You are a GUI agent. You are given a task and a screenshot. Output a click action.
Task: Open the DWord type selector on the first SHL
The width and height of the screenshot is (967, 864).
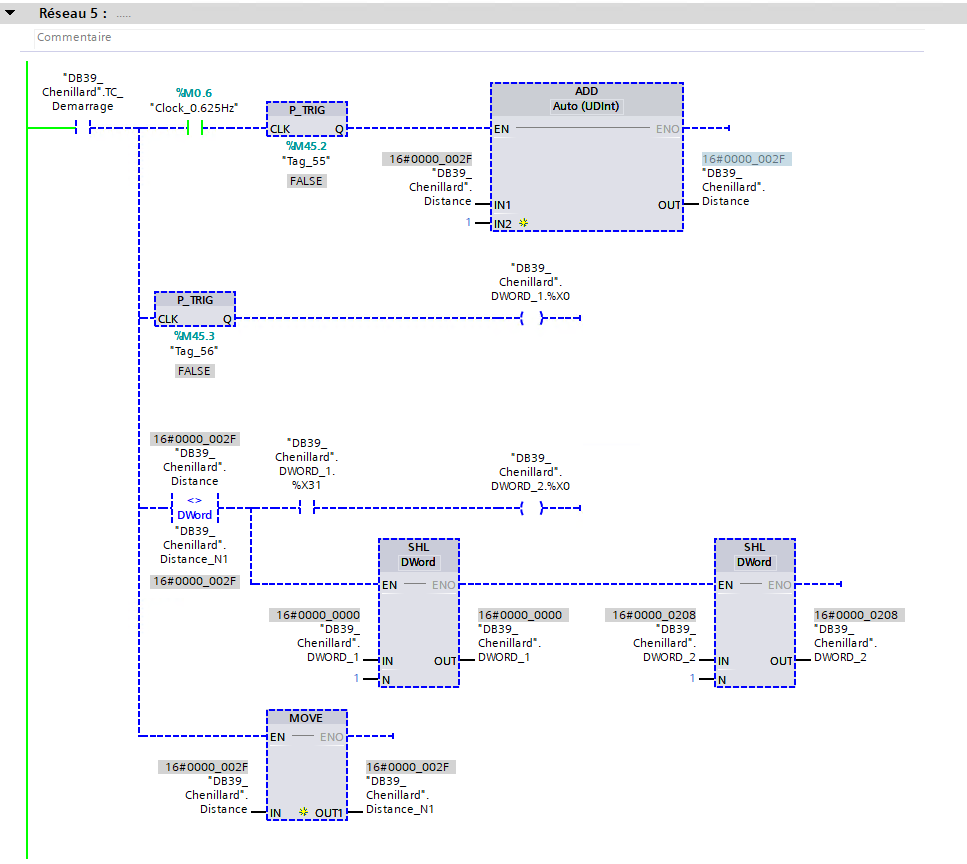coord(418,562)
